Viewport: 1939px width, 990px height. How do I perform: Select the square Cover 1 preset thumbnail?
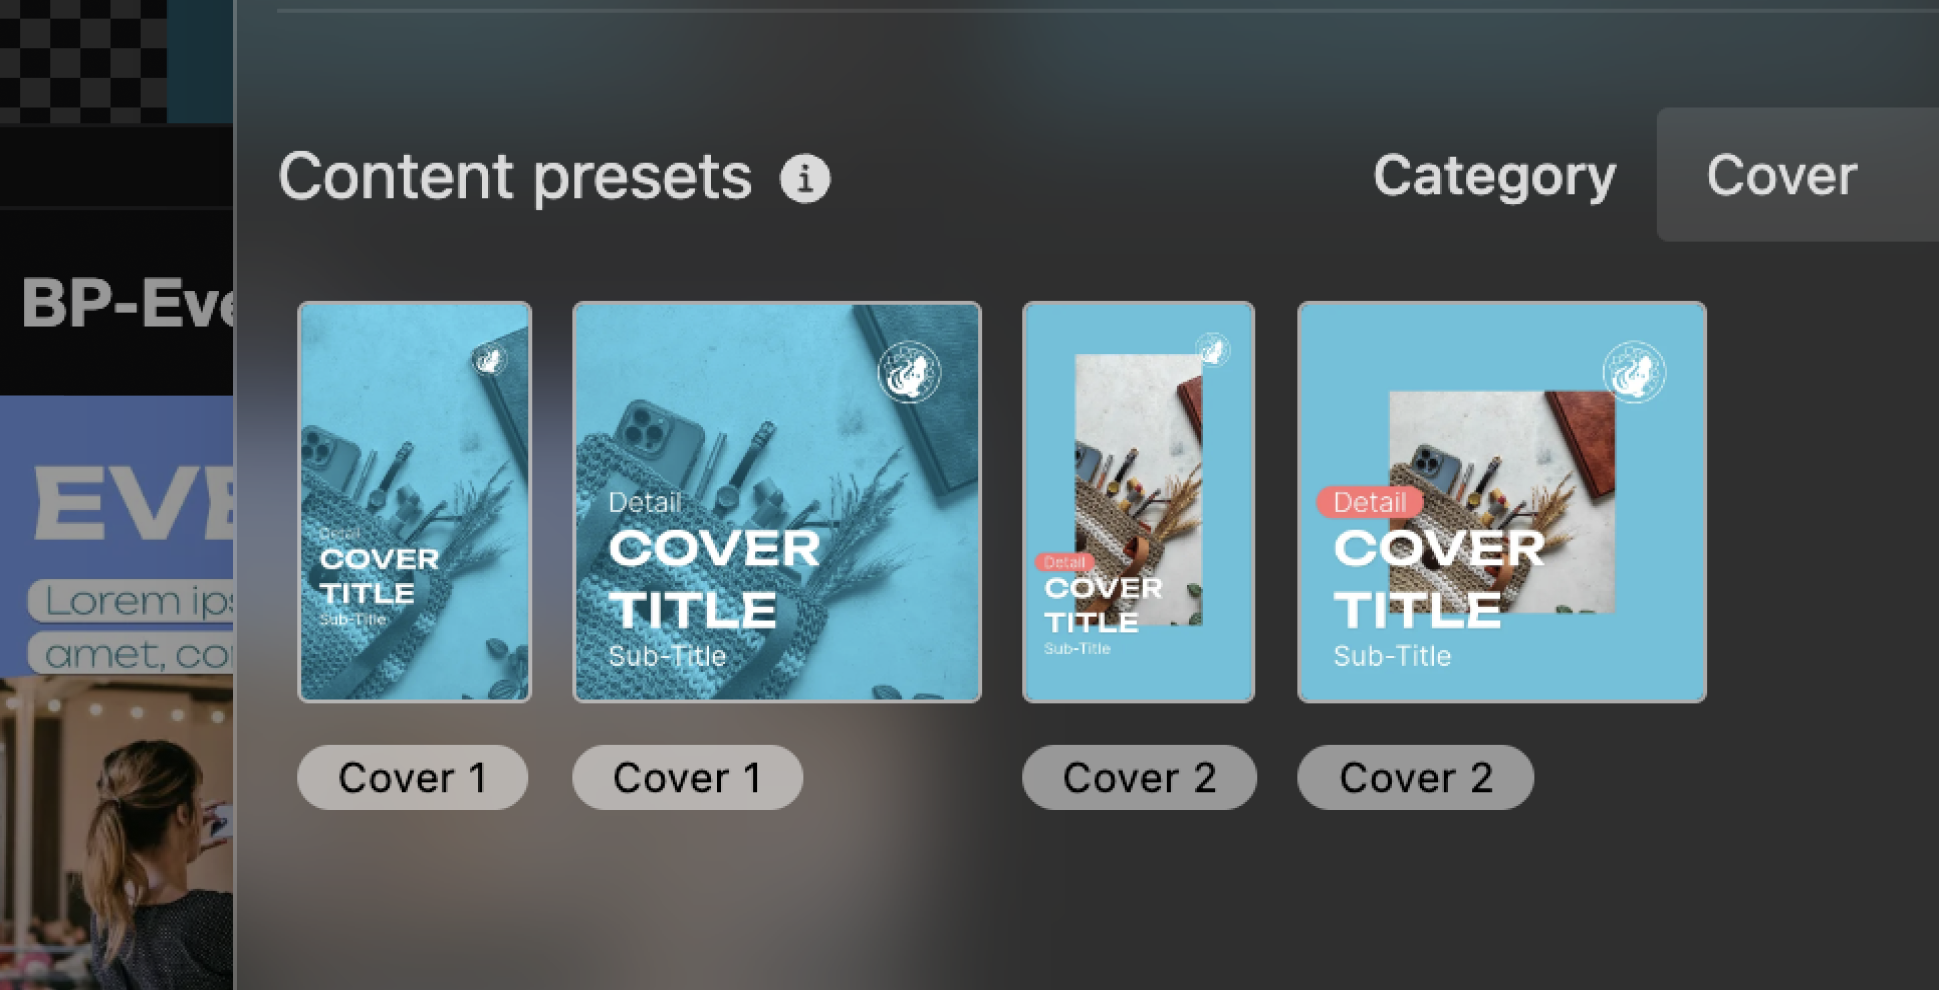776,502
